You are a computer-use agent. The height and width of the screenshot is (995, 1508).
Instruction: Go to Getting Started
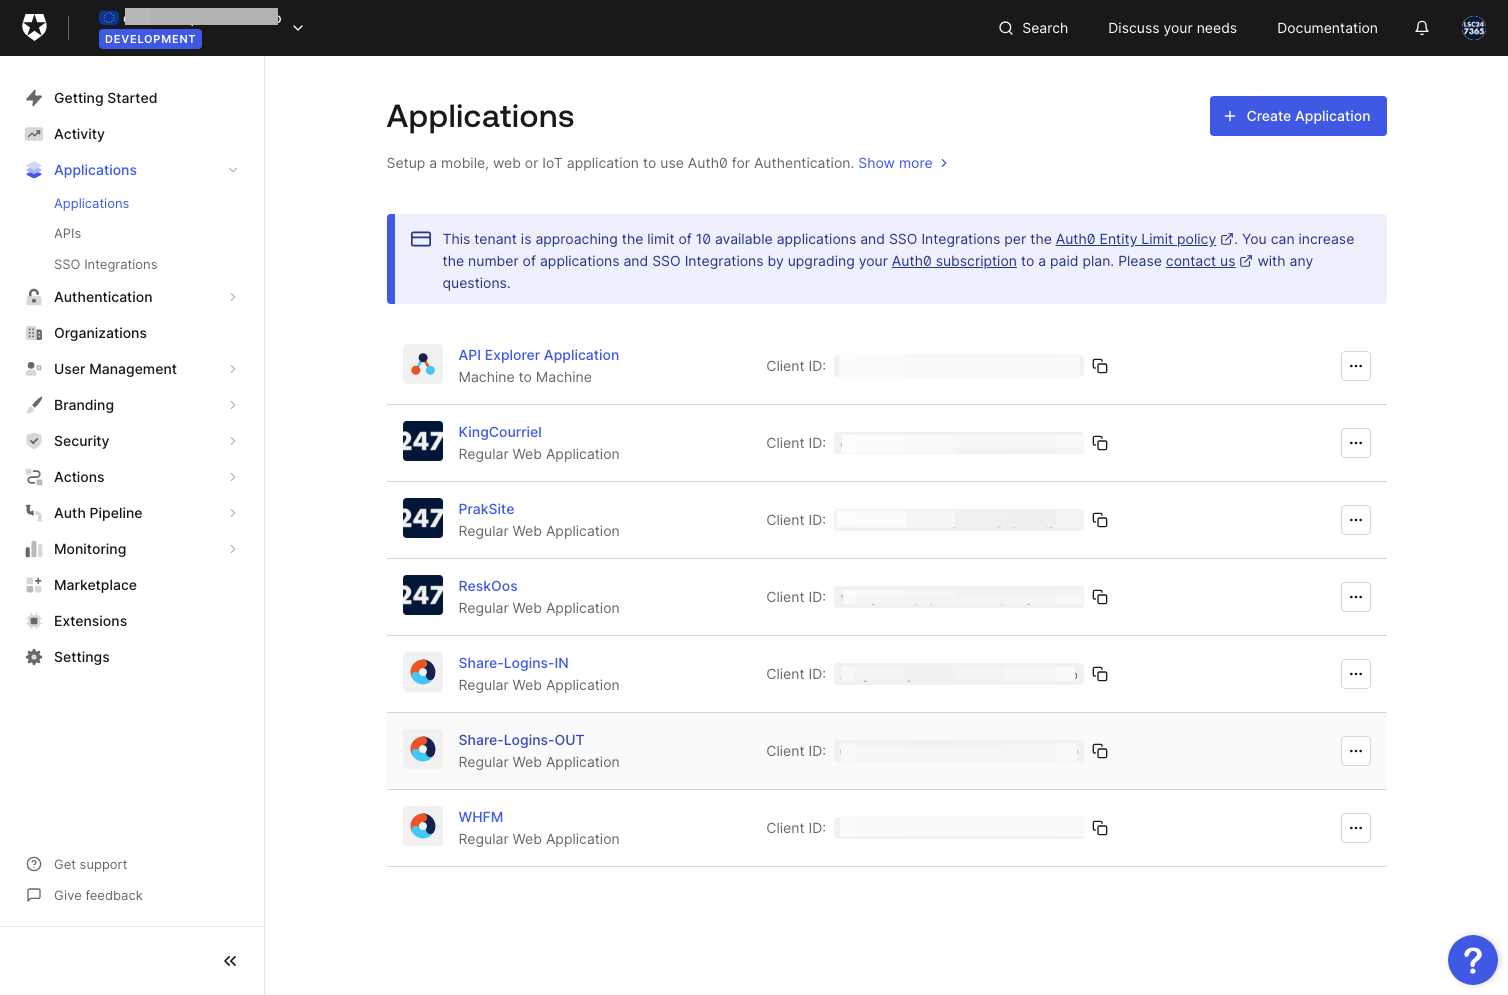105,98
